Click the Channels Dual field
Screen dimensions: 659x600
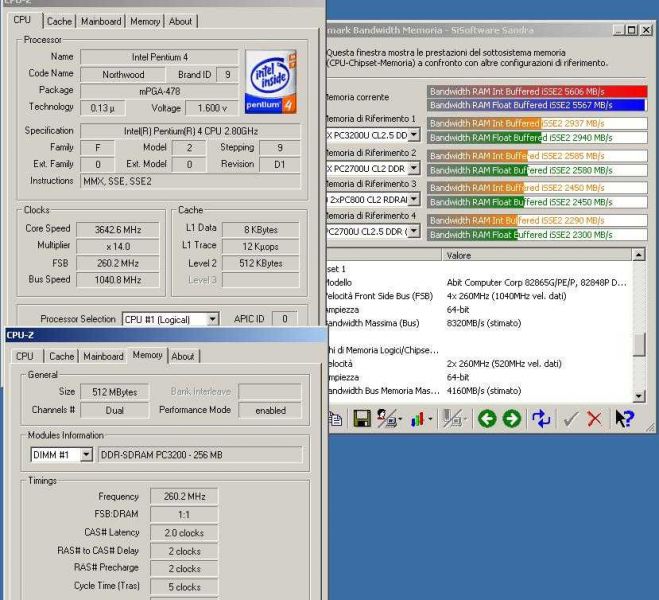tap(114, 411)
